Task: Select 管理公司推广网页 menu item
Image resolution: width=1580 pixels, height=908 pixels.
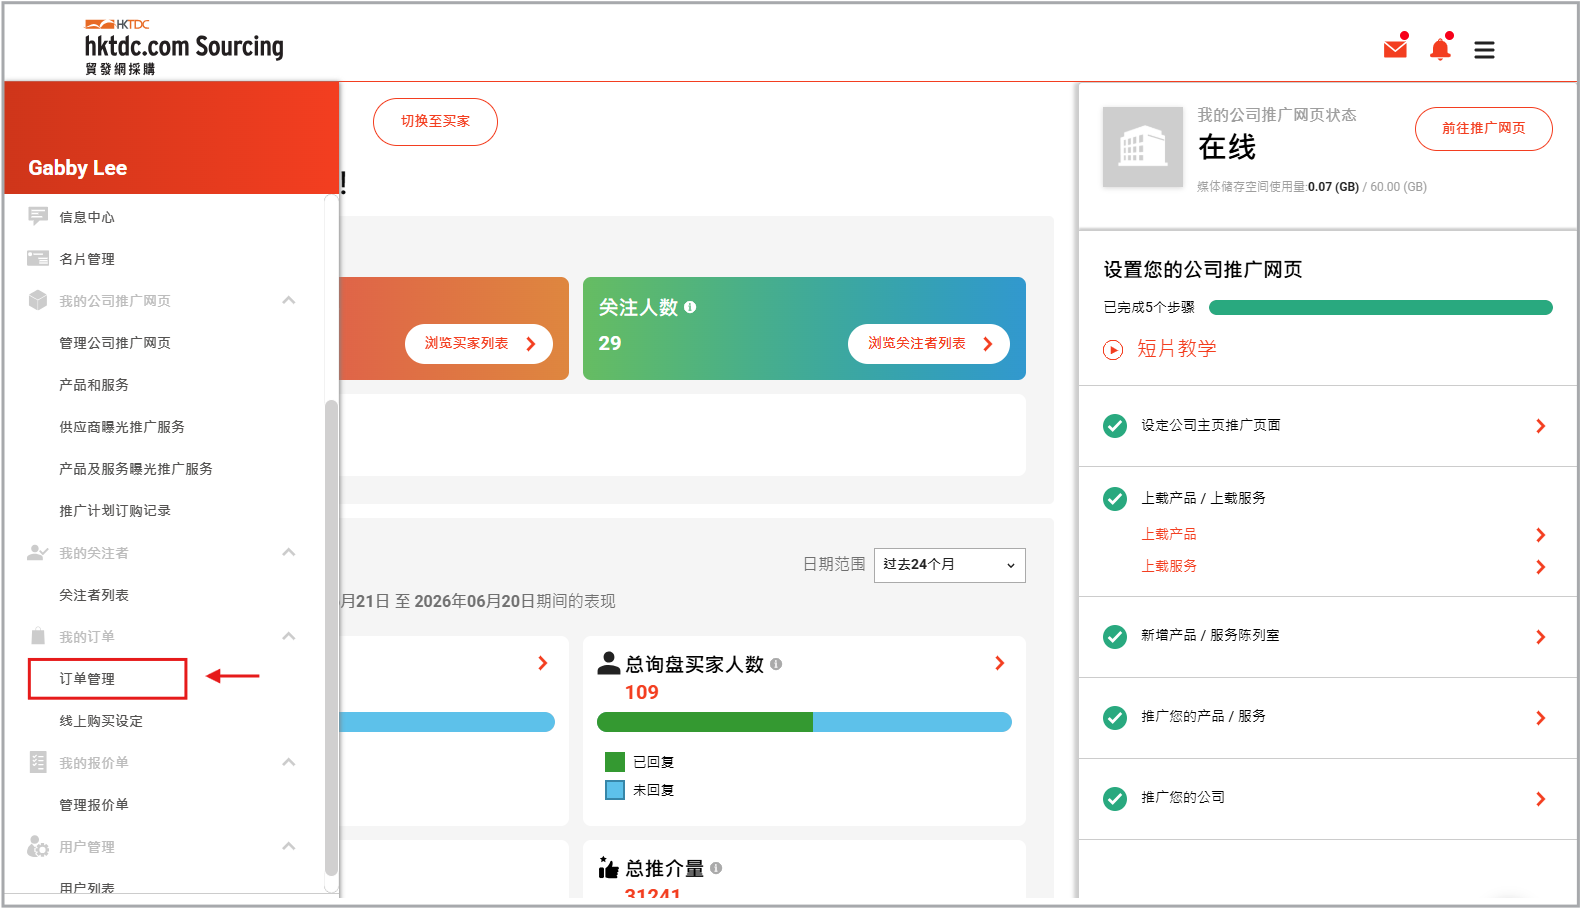Action: pos(115,343)
